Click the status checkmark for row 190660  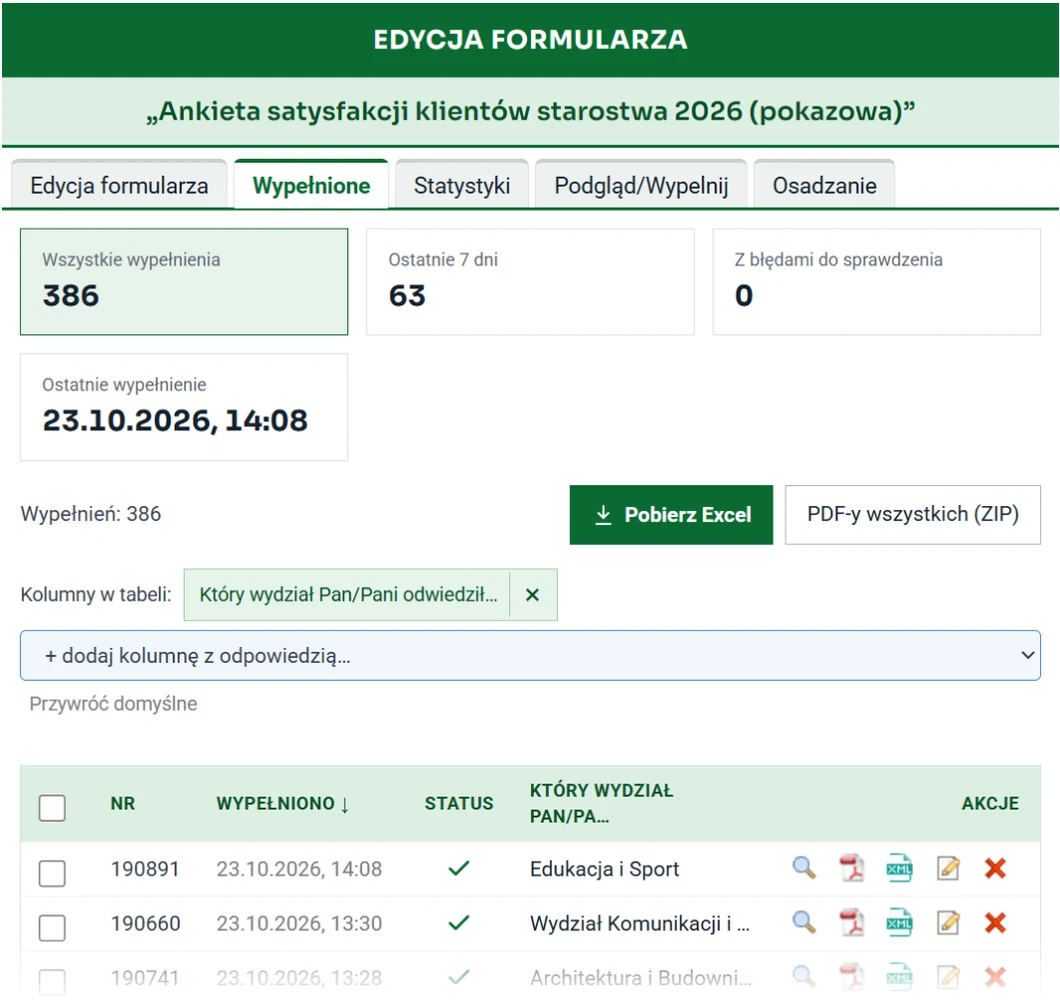tap(459, 922)
